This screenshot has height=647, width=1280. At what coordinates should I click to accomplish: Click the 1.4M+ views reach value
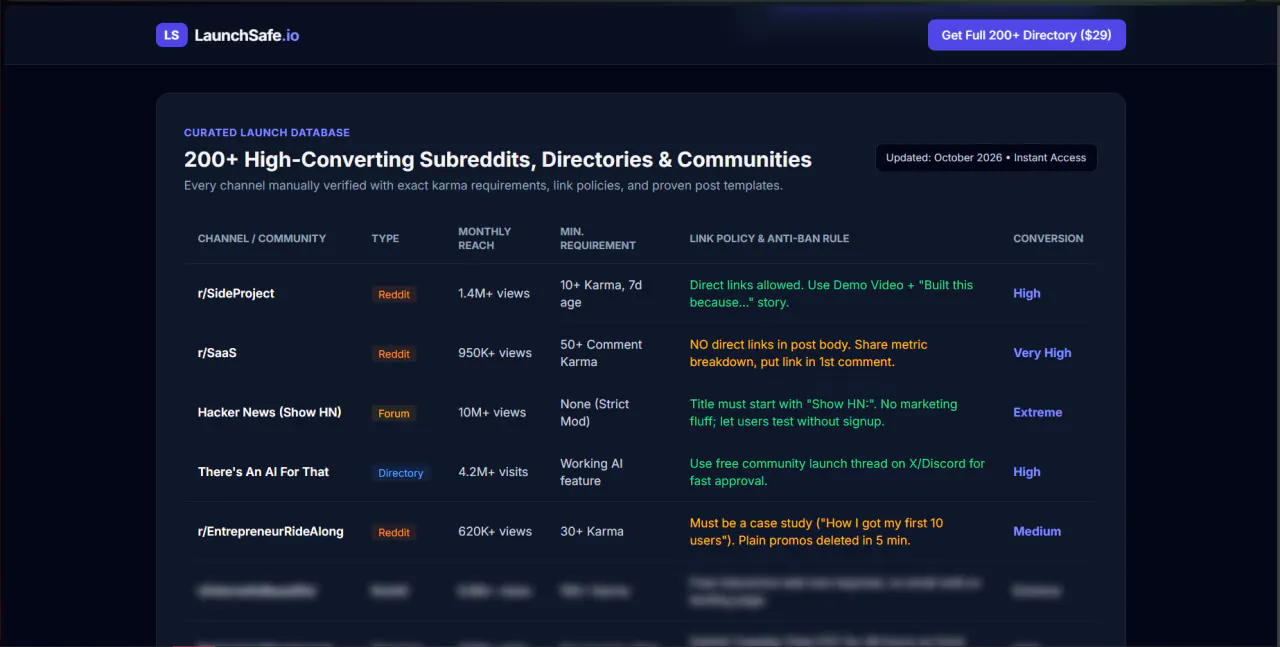[x=494, y=293]
